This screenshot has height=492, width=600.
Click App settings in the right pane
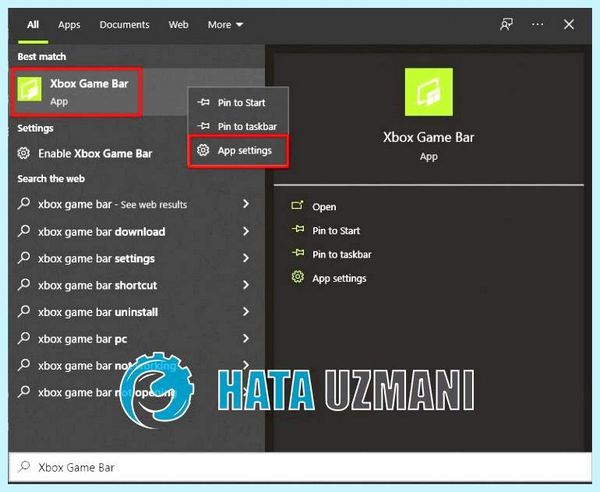(339, 279)
